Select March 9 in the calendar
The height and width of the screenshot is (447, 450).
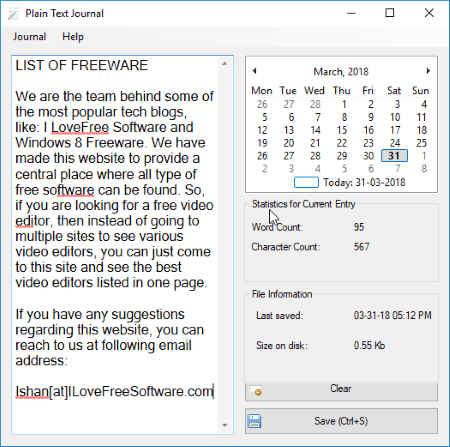coord(371,117)
